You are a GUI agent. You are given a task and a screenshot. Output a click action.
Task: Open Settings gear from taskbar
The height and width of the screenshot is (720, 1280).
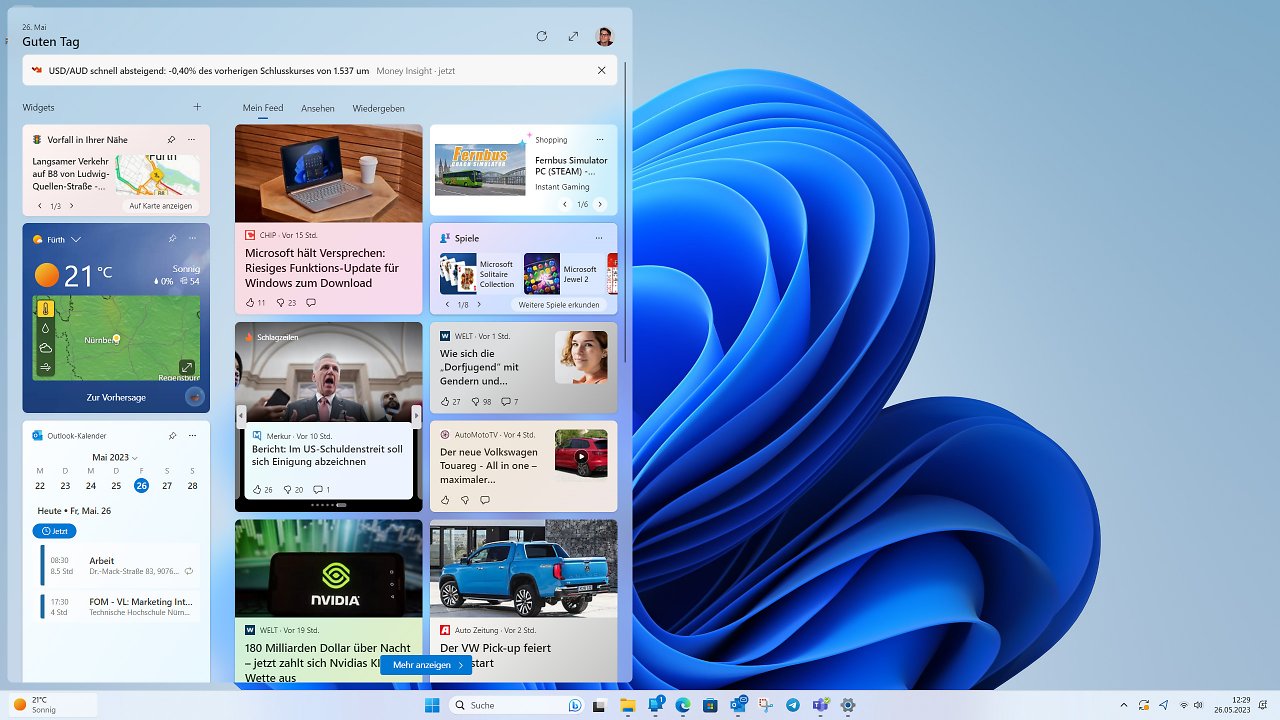[x=848, y=705]
